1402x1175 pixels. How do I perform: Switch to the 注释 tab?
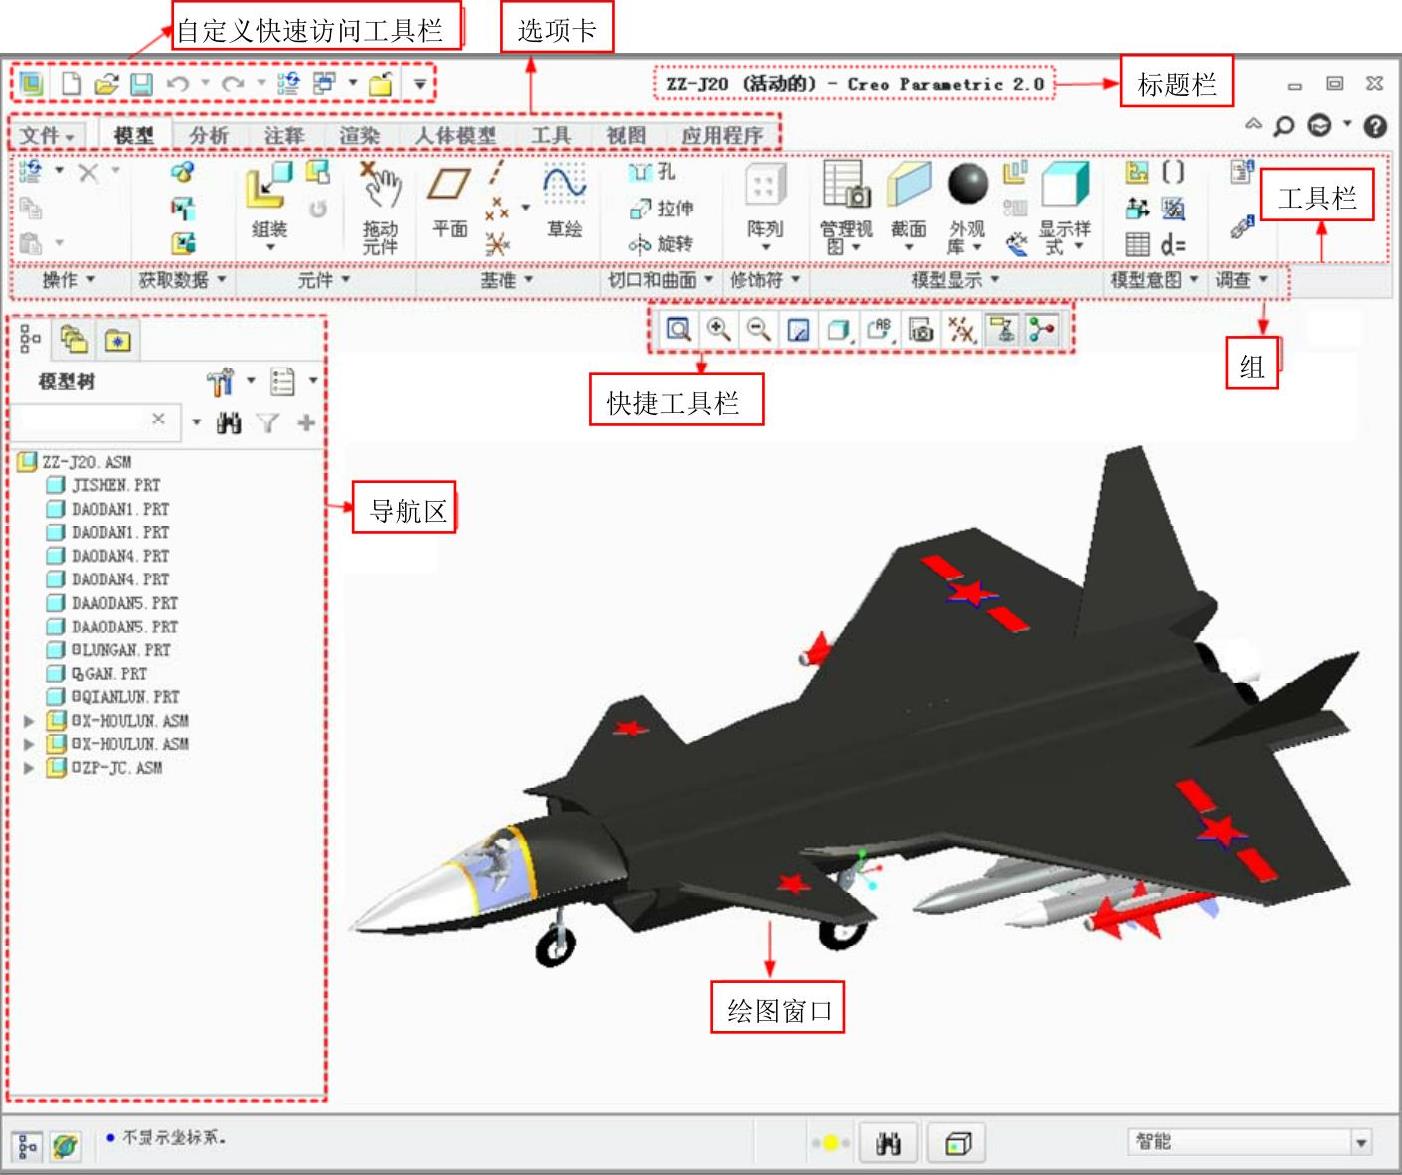[284, 135]
